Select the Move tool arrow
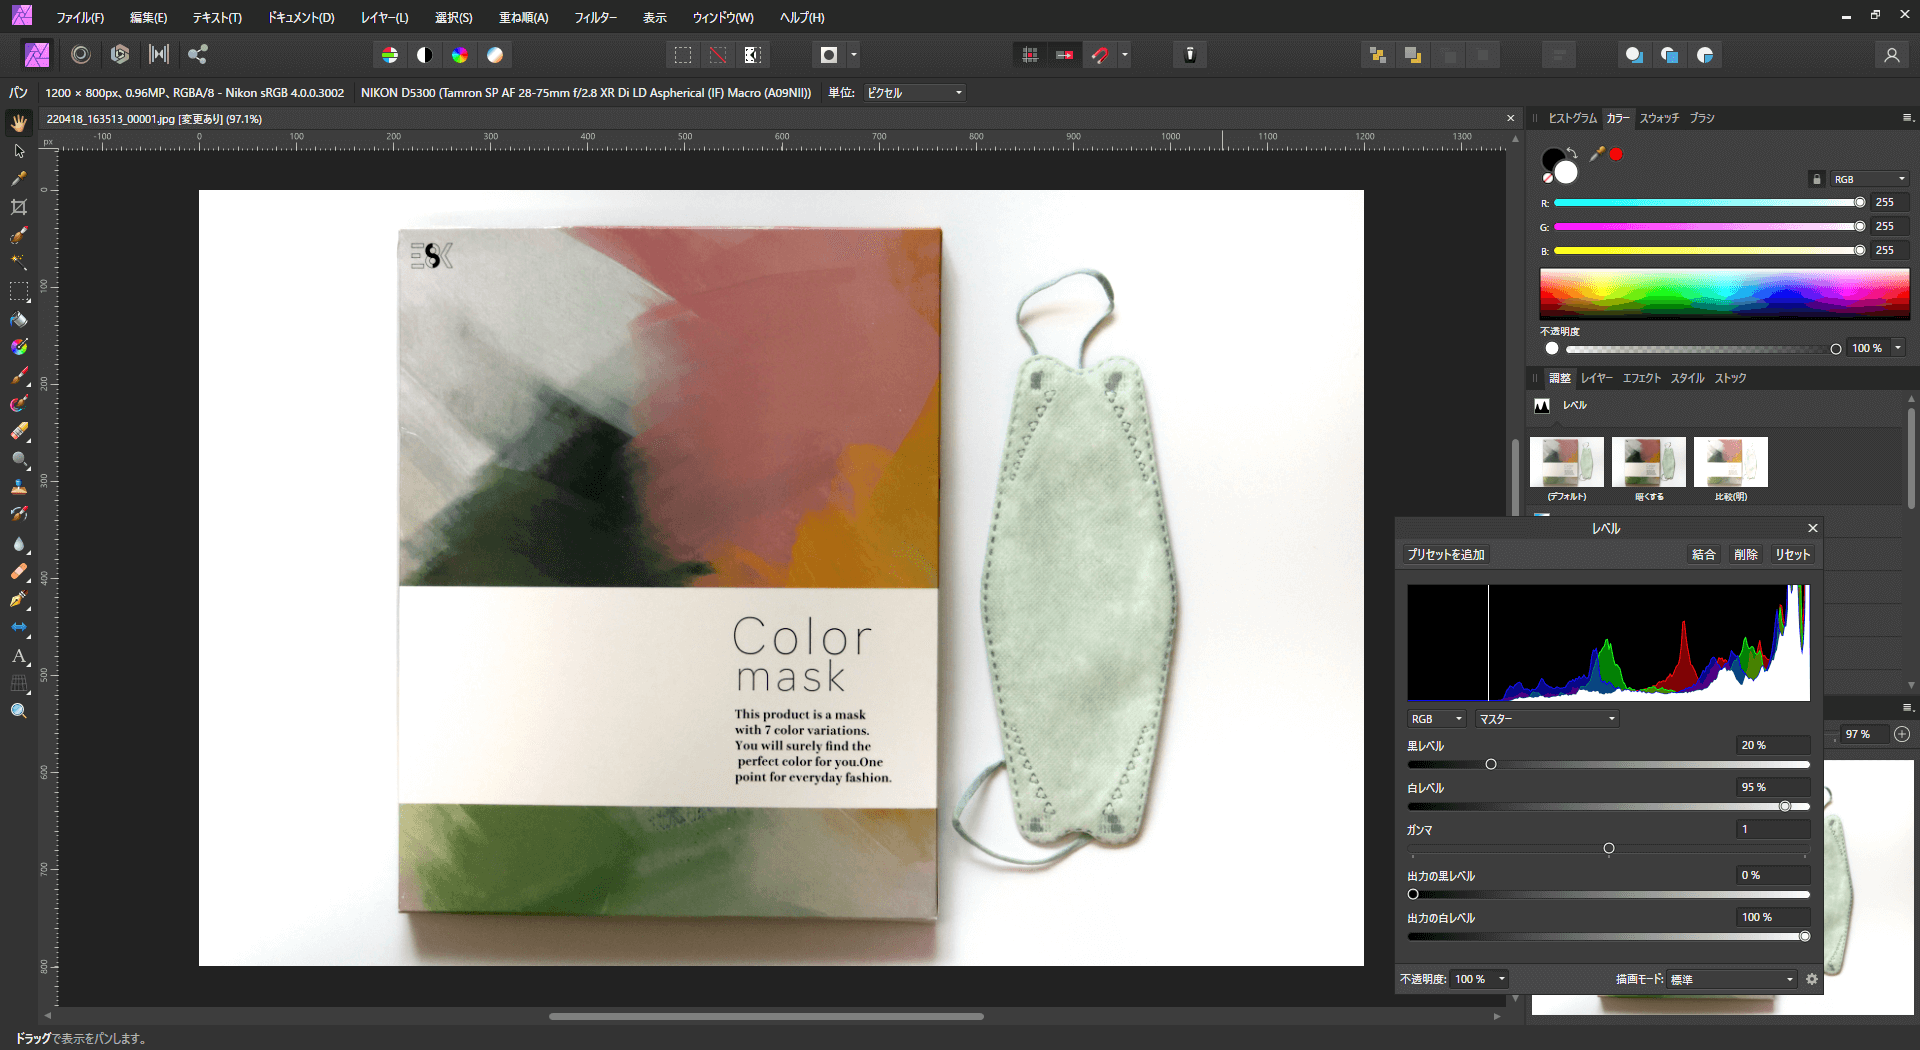Screen dimensions: 1920x1050 tap(19, 151)
